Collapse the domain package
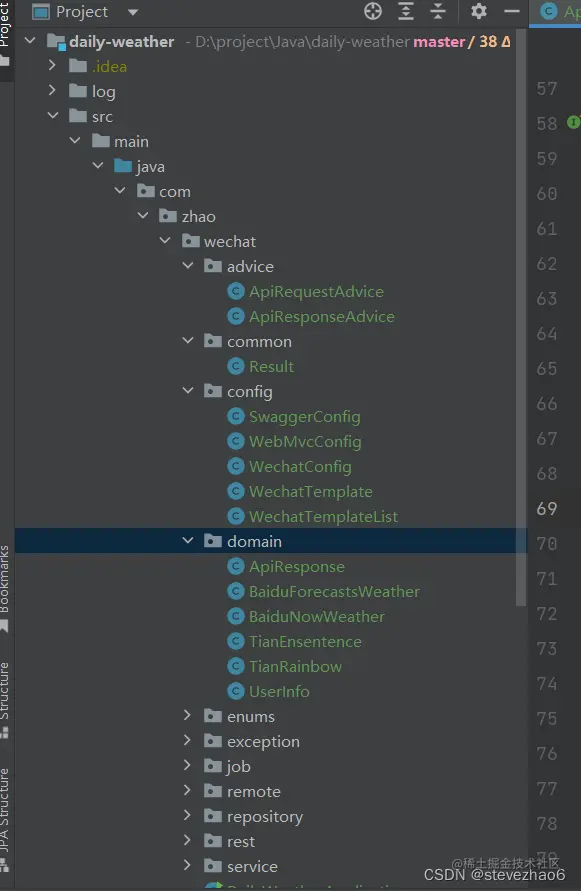Image resolution: width=581 pixels, height=891 pixels. pos(188,541)
